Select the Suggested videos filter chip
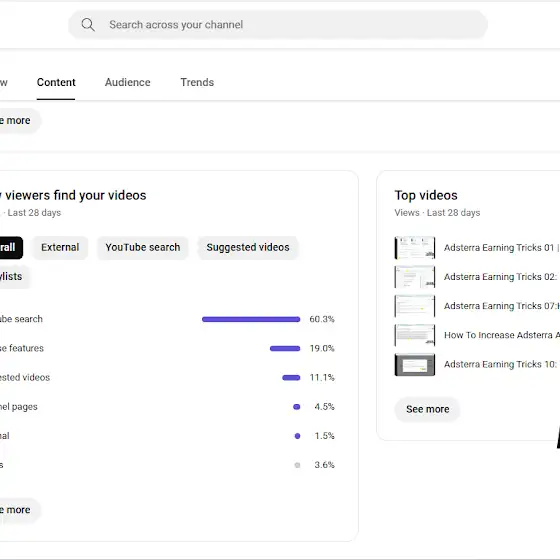 pos(248,248)
